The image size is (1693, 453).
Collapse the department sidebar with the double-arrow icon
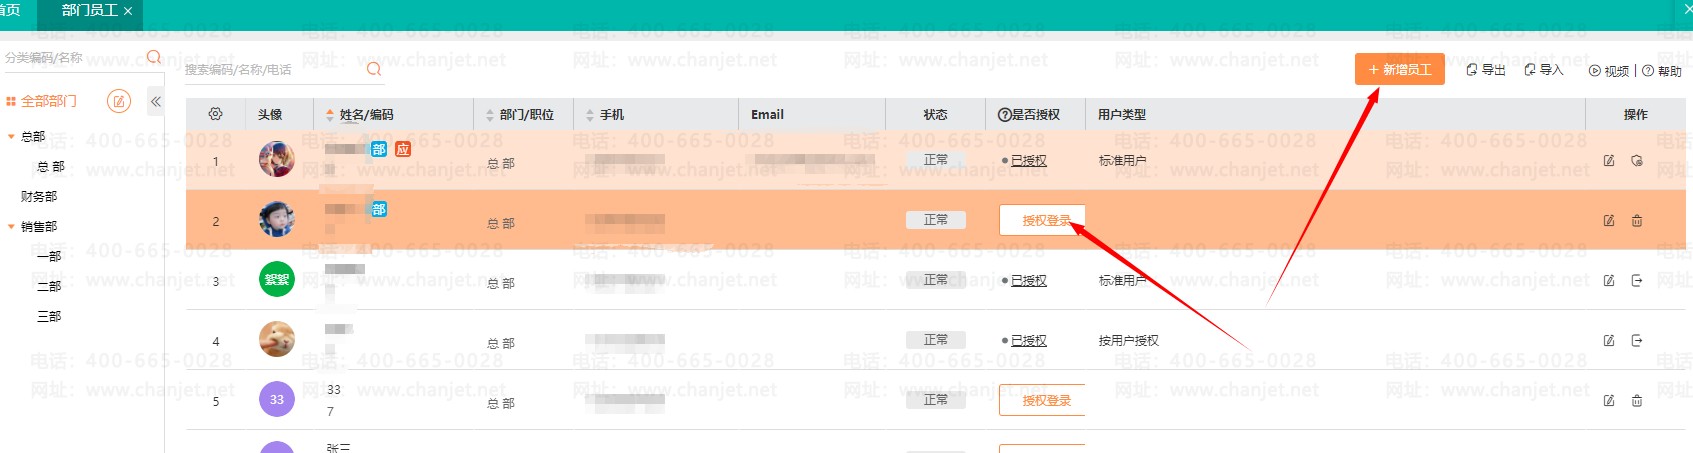[x=156, y=101]
